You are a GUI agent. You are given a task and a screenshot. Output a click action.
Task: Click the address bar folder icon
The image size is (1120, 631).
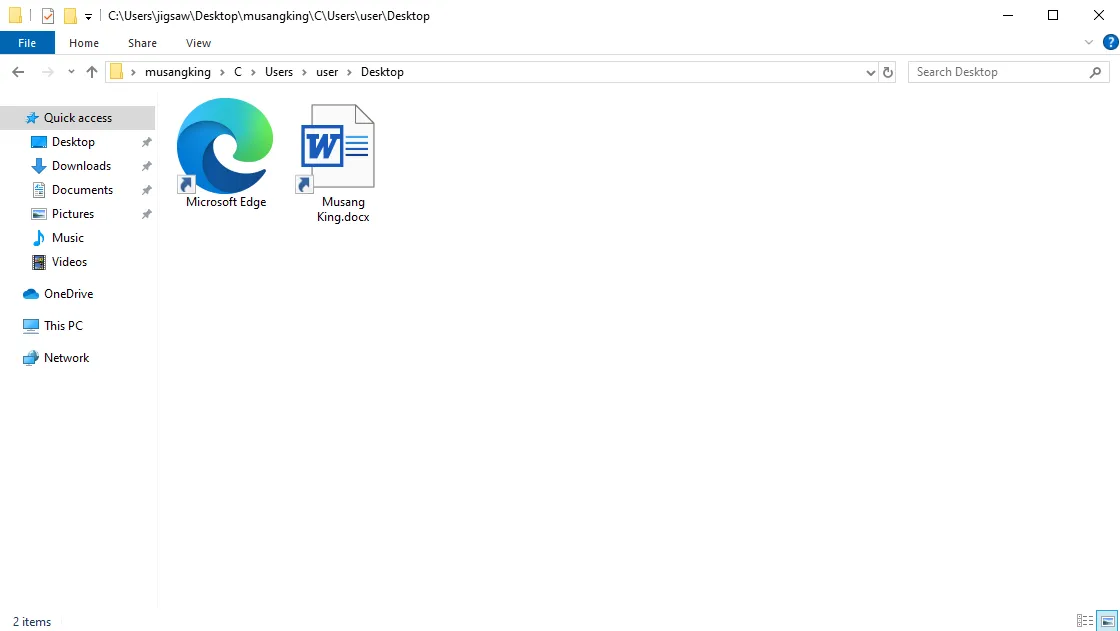pos(116,72)
